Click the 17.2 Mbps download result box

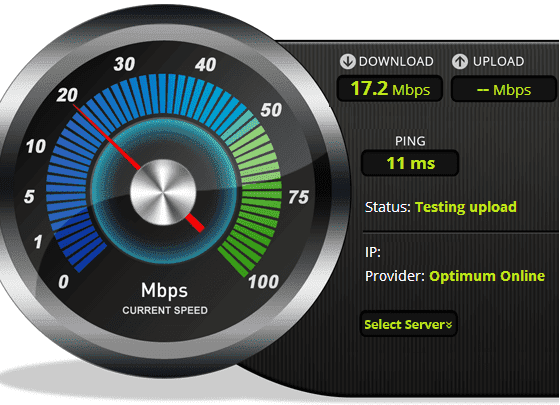[x=390, y=89]
